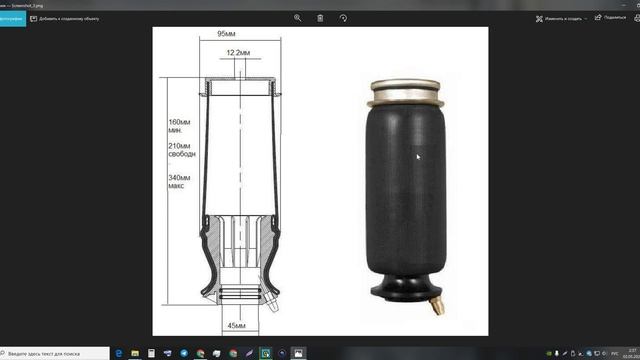
Task: Click the Windows search text field
Action: click(x=55, y=353)
